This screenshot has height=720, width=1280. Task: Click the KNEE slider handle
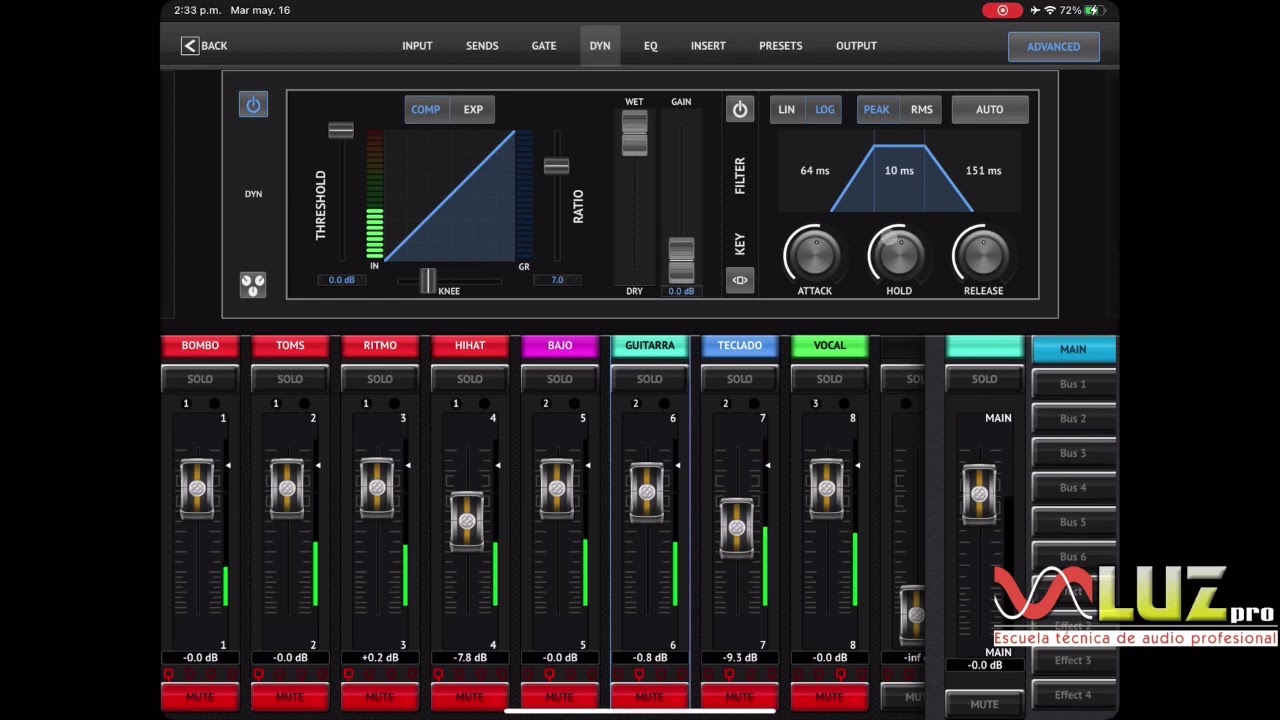pyautogui.click(x=428, y=281)
